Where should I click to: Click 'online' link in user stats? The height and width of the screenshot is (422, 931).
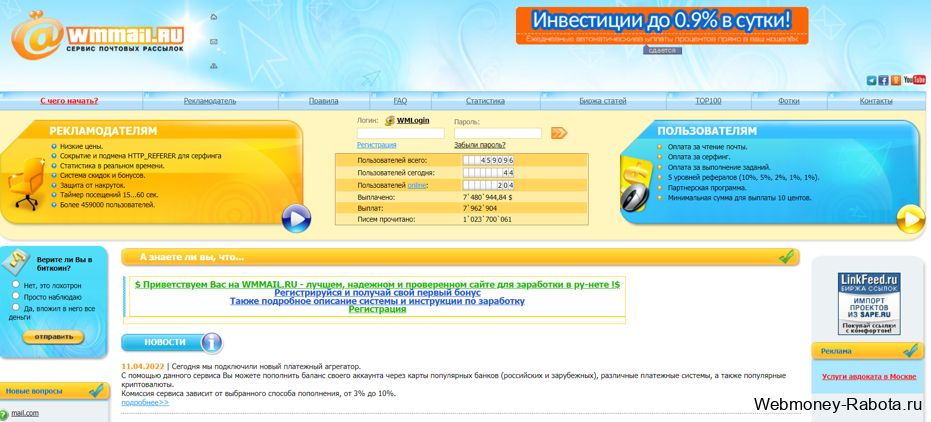[417, 186]
